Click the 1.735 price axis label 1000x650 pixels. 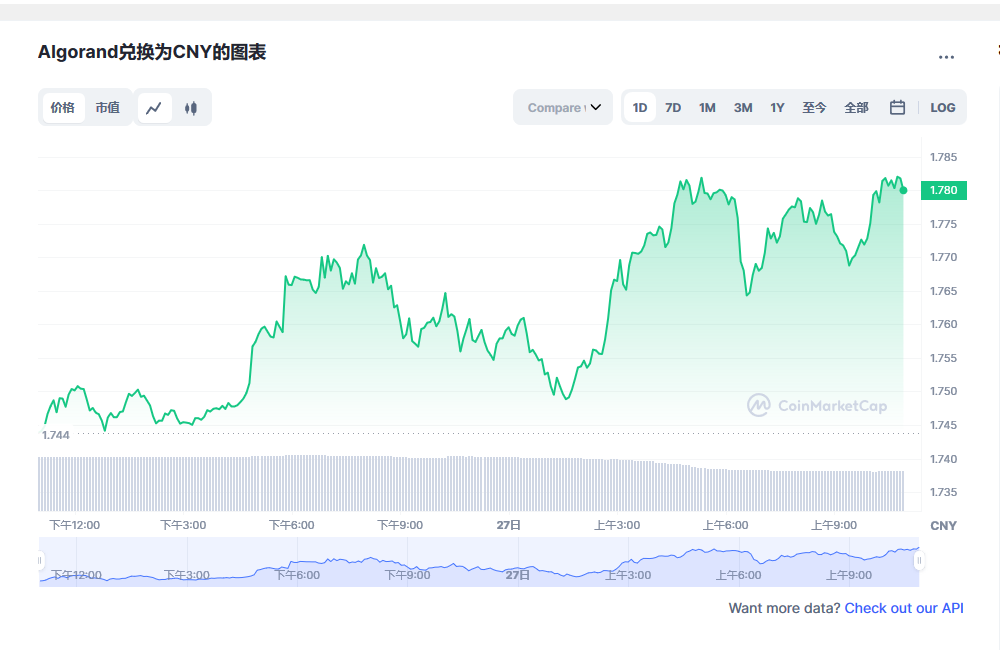pos(943,492)
